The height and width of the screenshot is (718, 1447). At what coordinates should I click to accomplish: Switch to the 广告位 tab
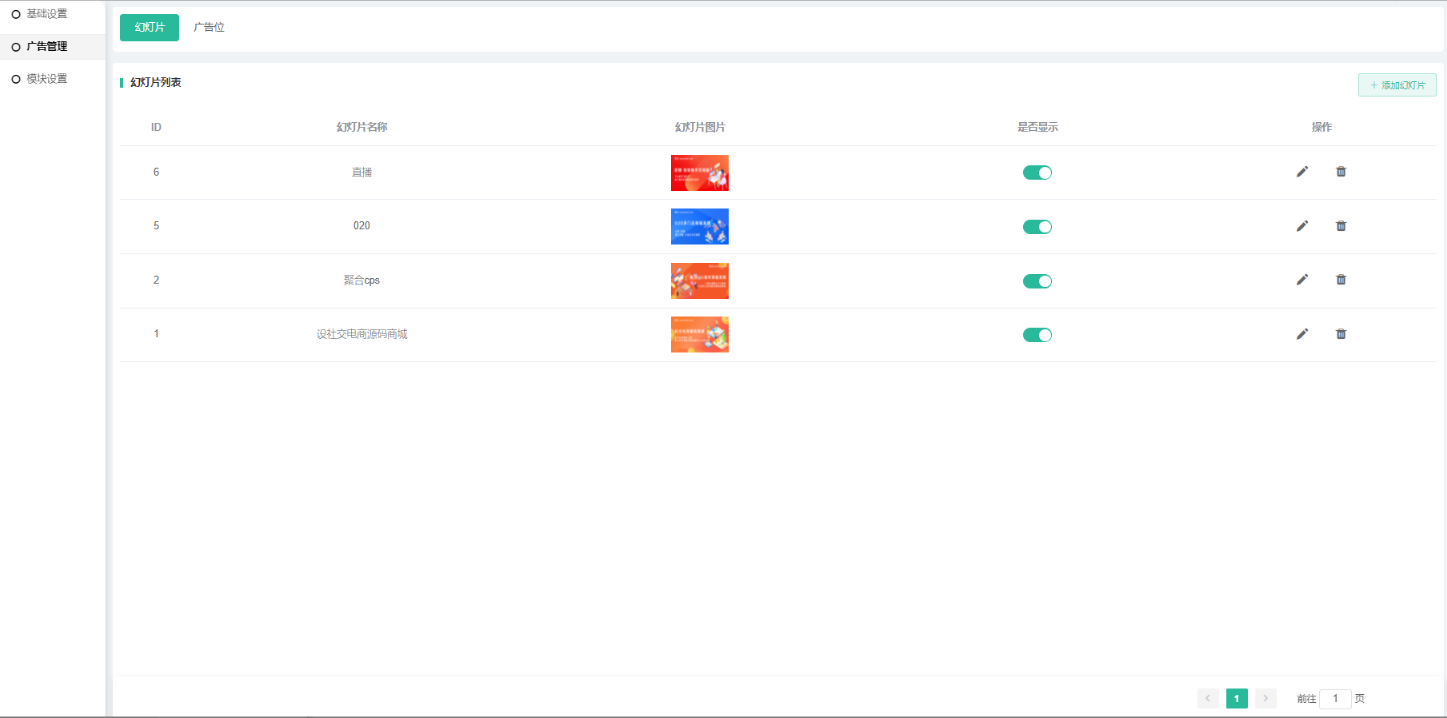pos(209,27)
